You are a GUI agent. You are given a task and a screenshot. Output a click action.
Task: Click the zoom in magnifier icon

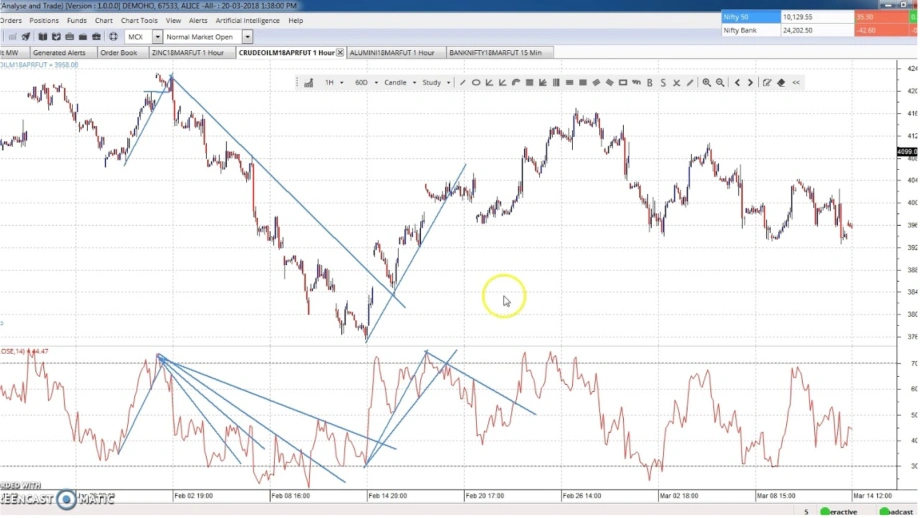pos(706,83)
